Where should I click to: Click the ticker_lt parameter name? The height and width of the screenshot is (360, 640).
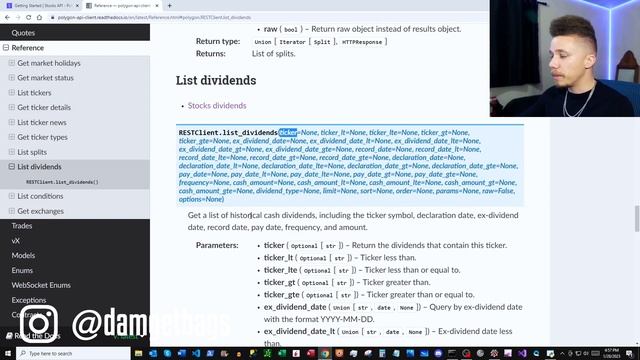pos(278,258)
